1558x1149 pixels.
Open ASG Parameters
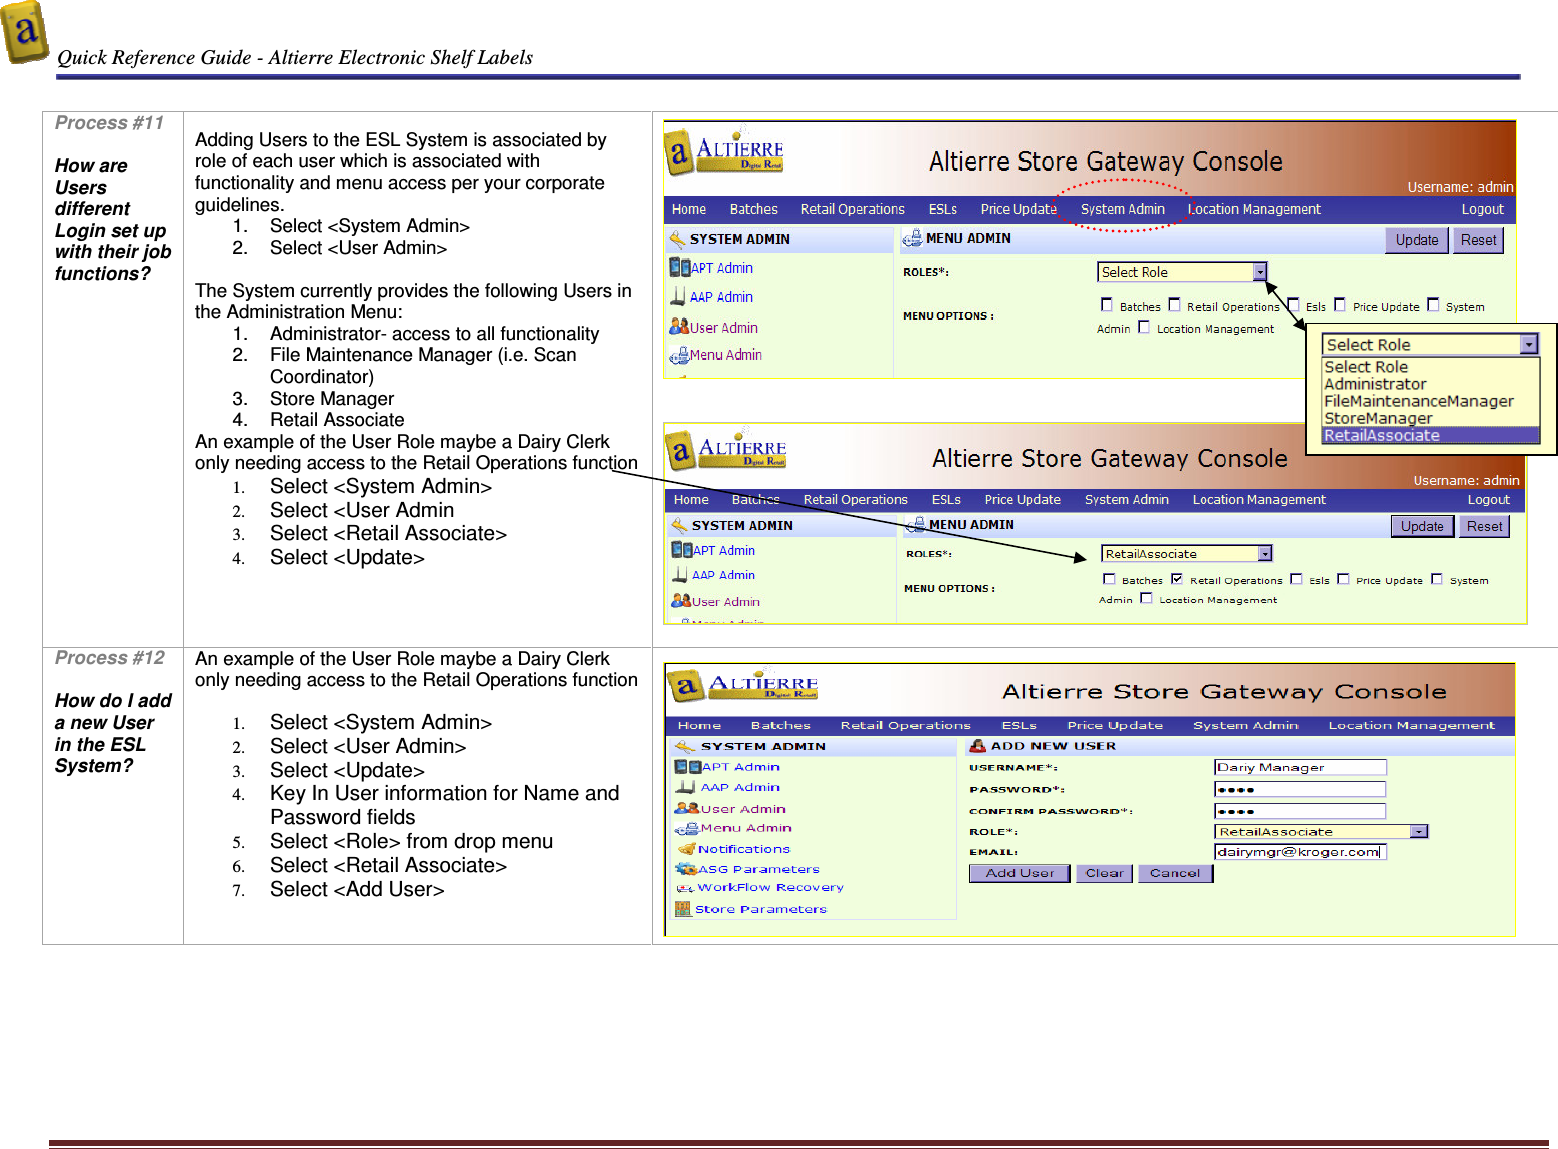click(x=754, y=868)
